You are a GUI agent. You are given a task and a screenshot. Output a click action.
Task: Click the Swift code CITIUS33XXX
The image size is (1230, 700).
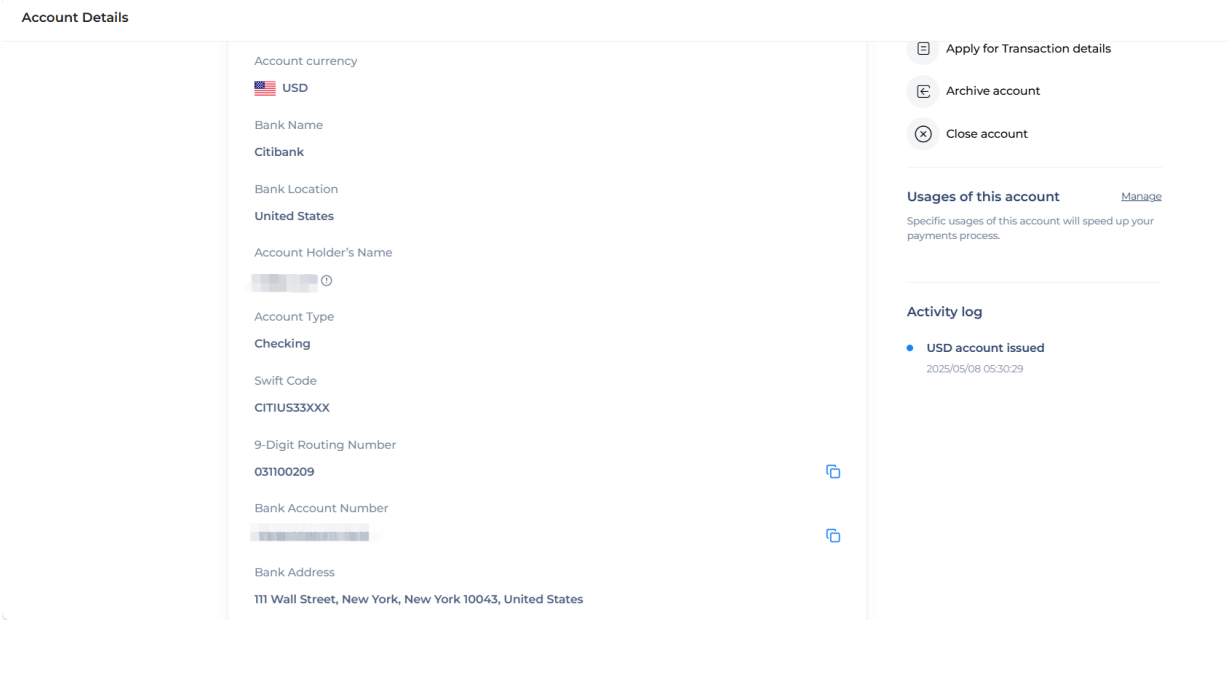pos(292,408)
